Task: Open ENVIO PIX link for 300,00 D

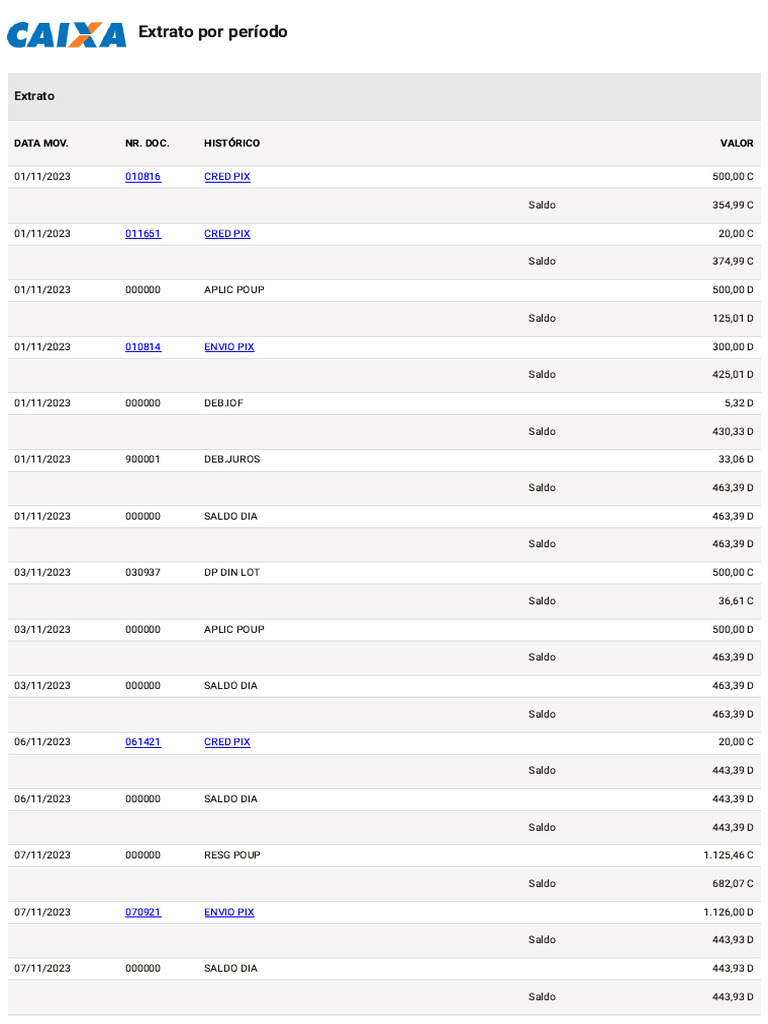Action: pos(229,347)
